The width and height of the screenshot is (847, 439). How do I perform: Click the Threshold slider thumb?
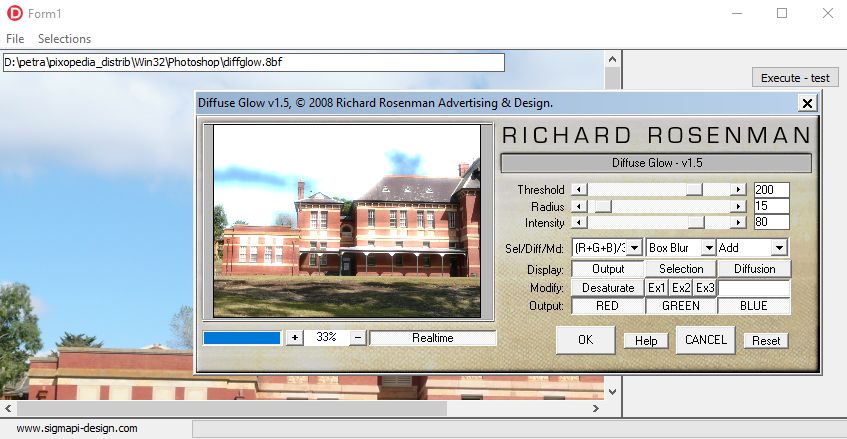coord(694,190)
